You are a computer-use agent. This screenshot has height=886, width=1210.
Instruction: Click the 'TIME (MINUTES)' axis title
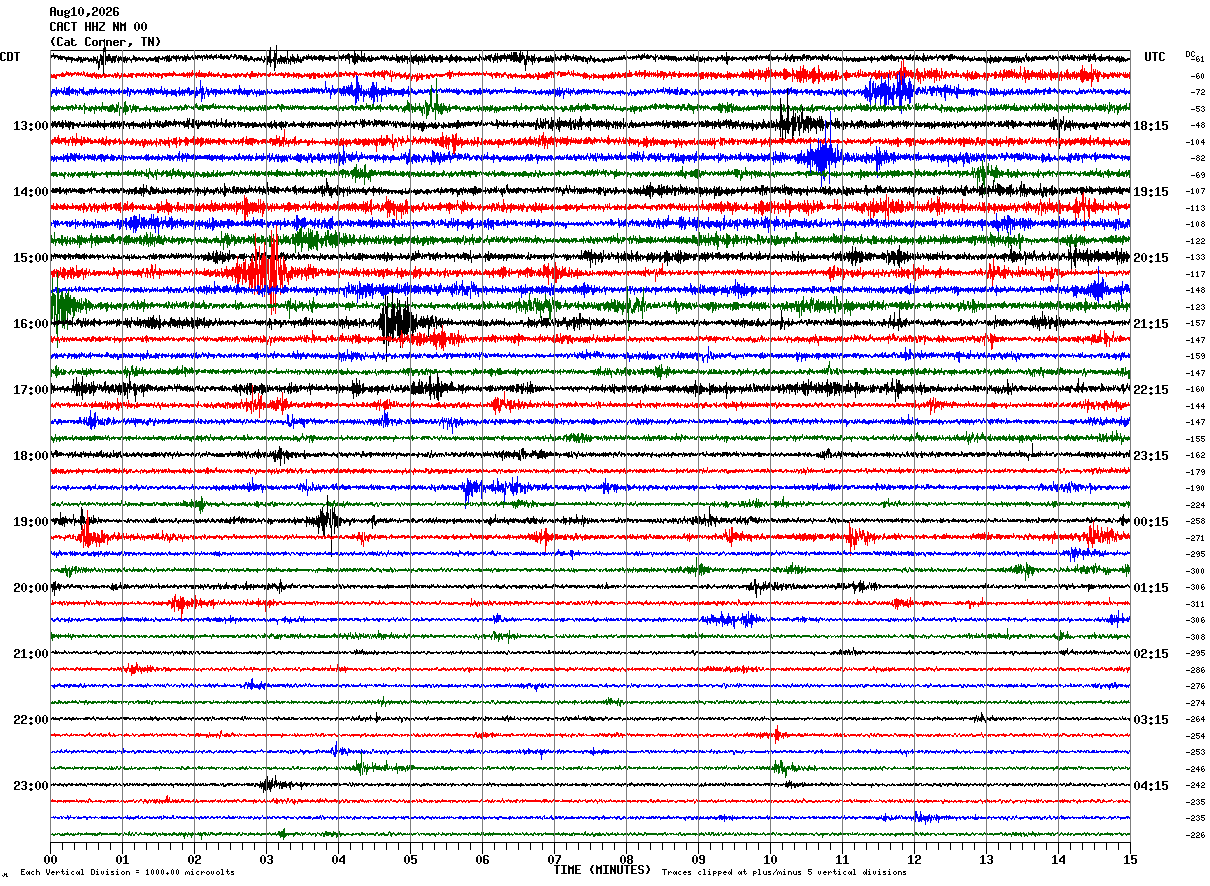click(602, 870)
